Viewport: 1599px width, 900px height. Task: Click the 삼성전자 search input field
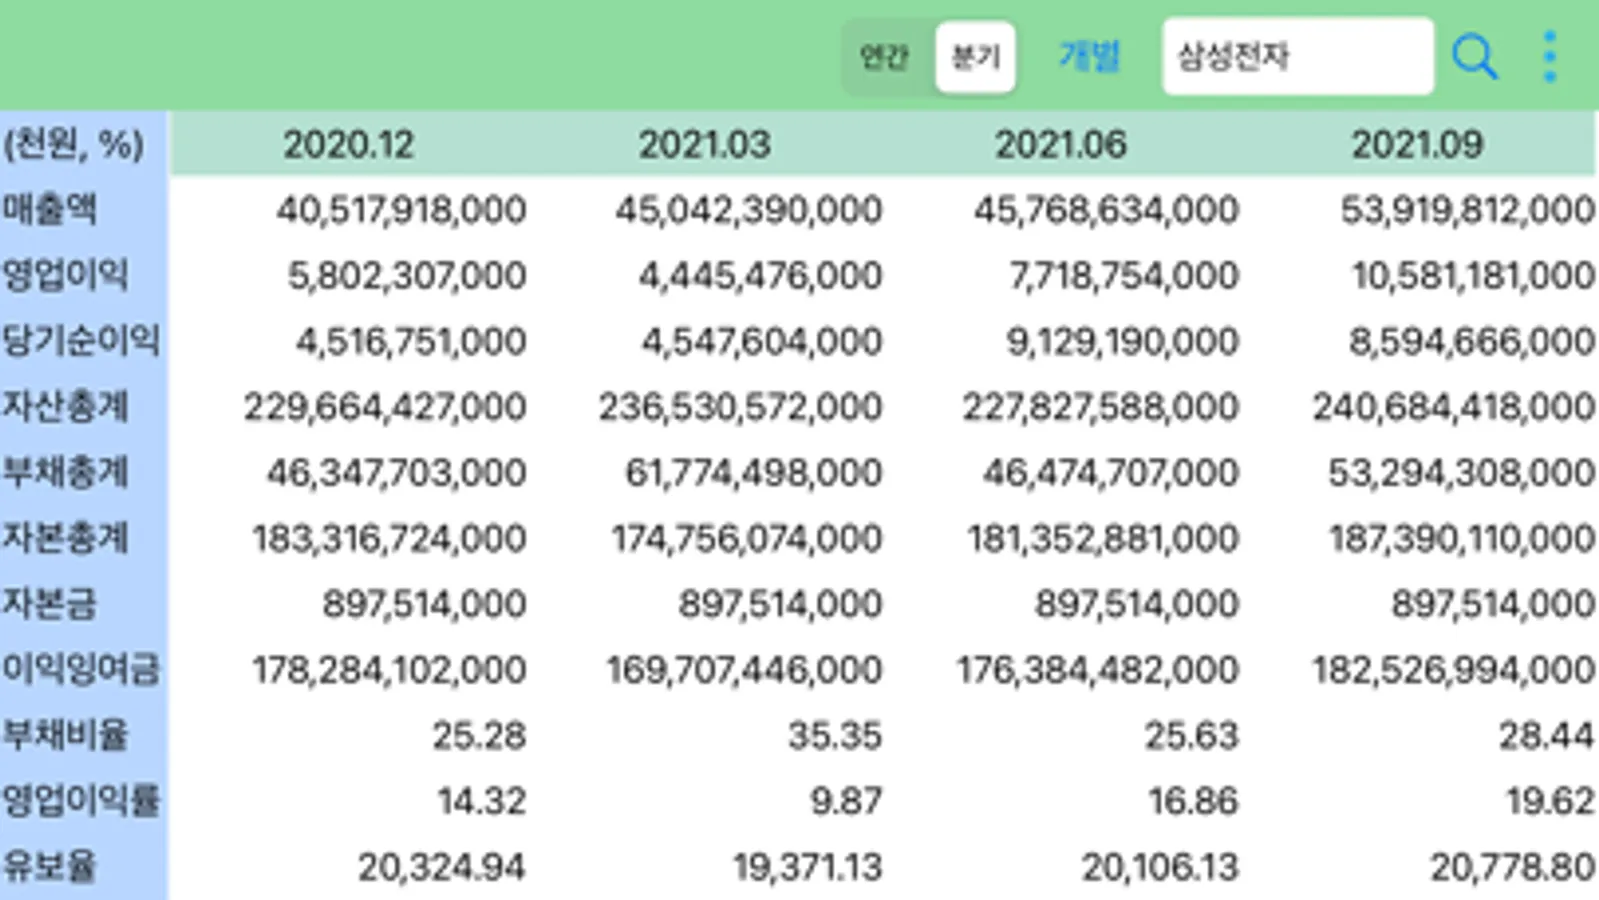(x=1296, y=56)
